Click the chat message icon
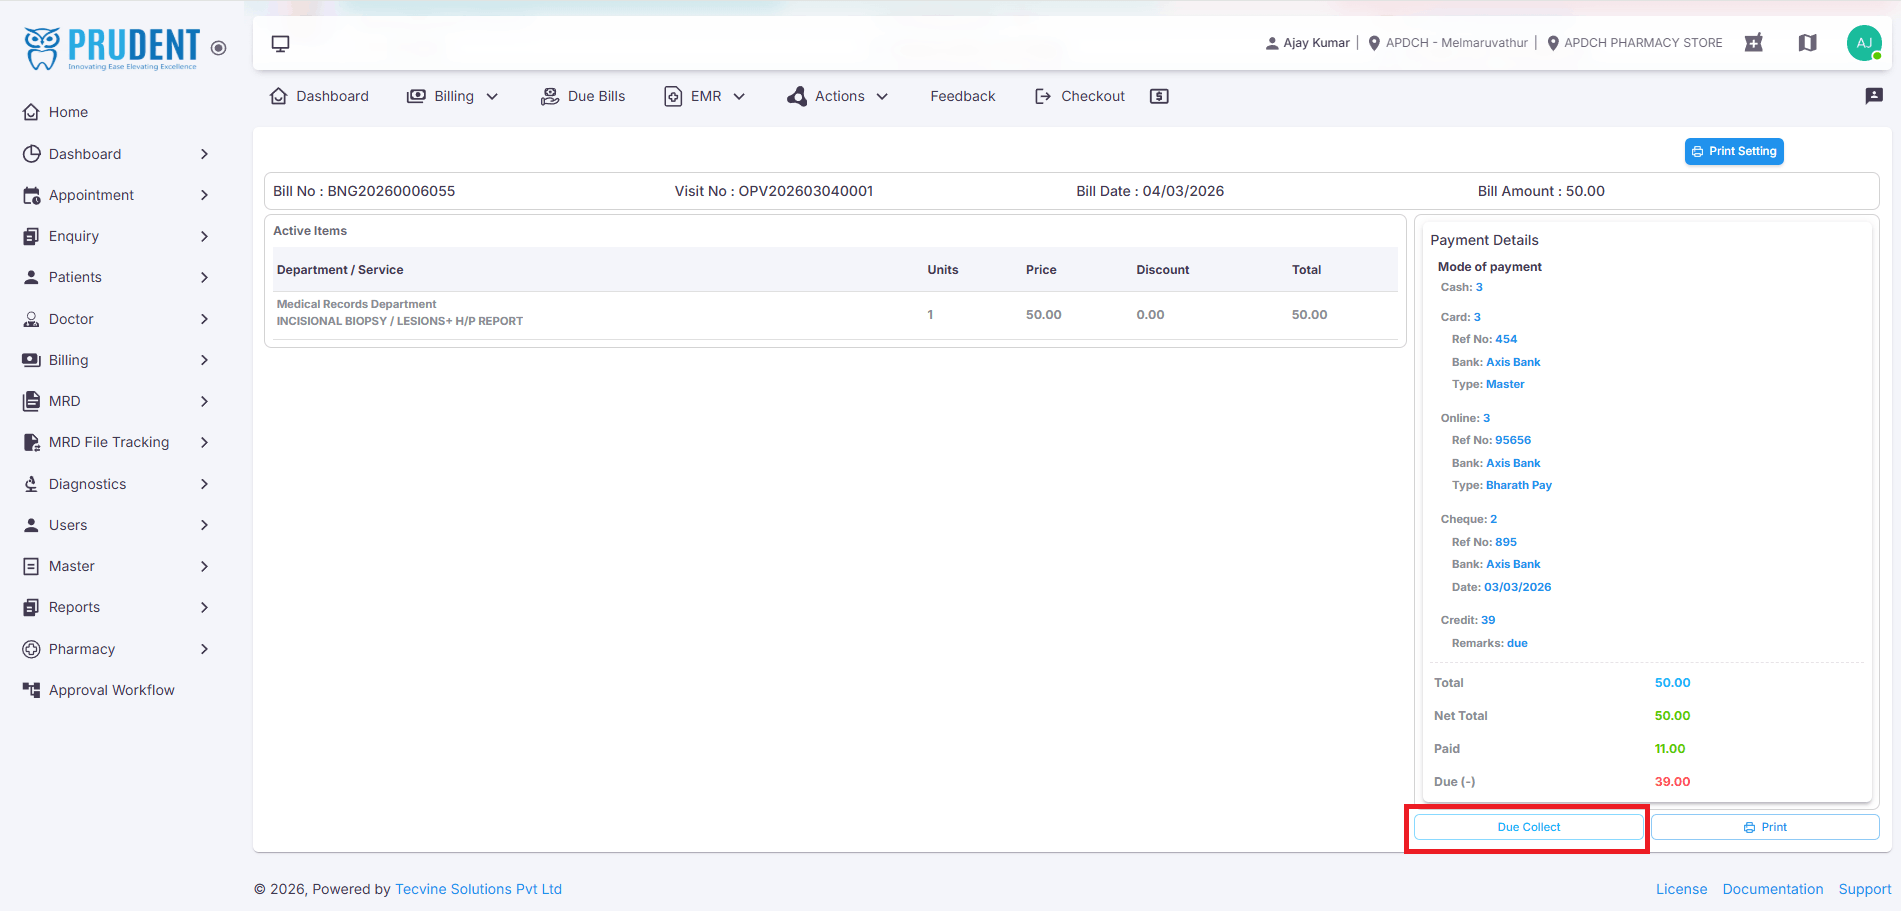The image size is (1901, 911). pos(1874,96)
